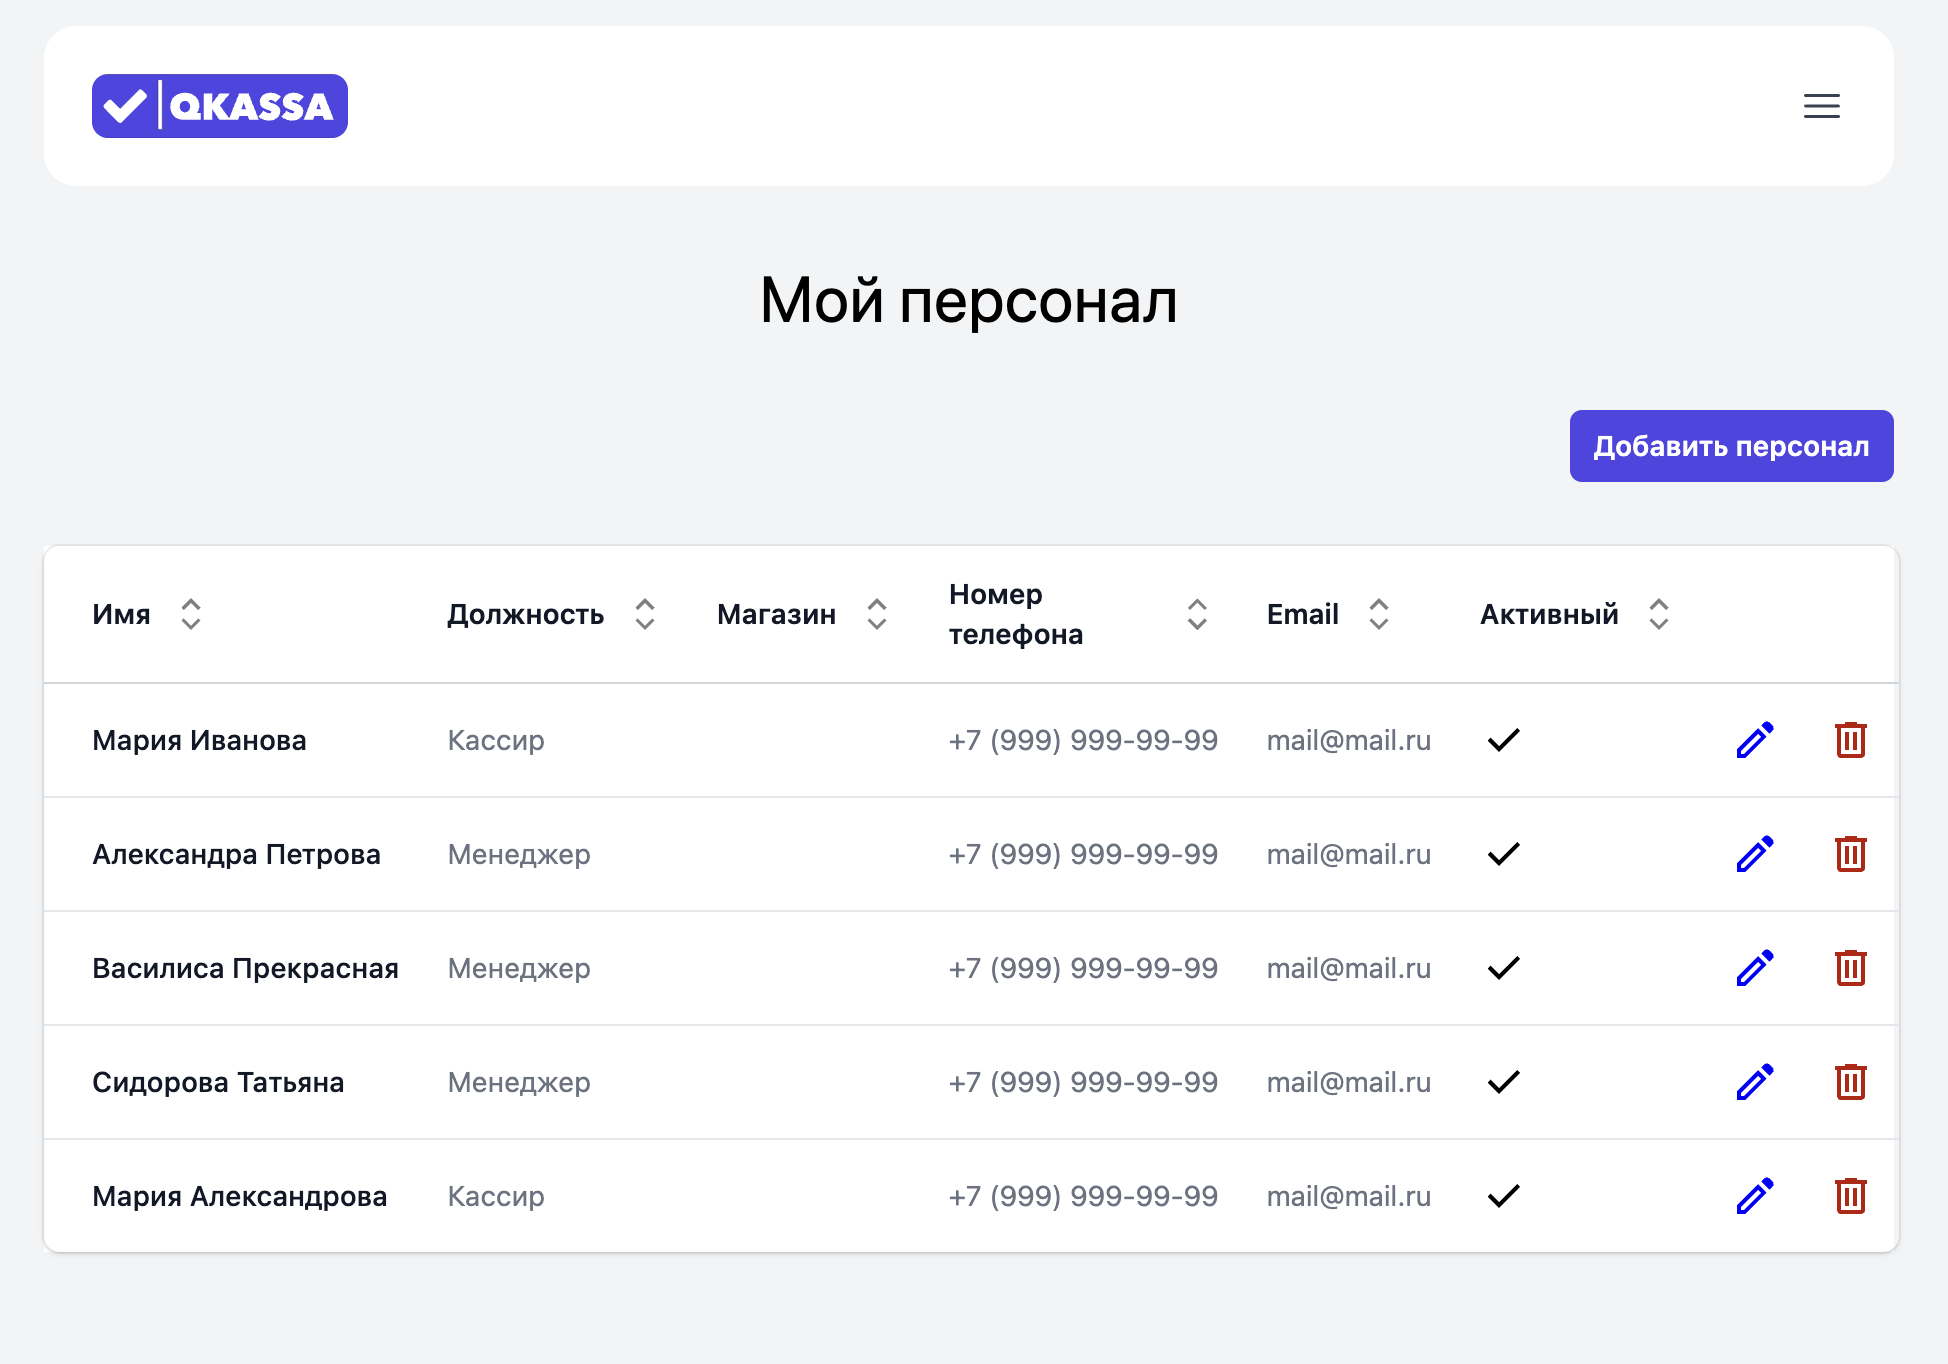
Task: Click pencil icon for Александра Петрова
Action: [x=1755, y=854]
